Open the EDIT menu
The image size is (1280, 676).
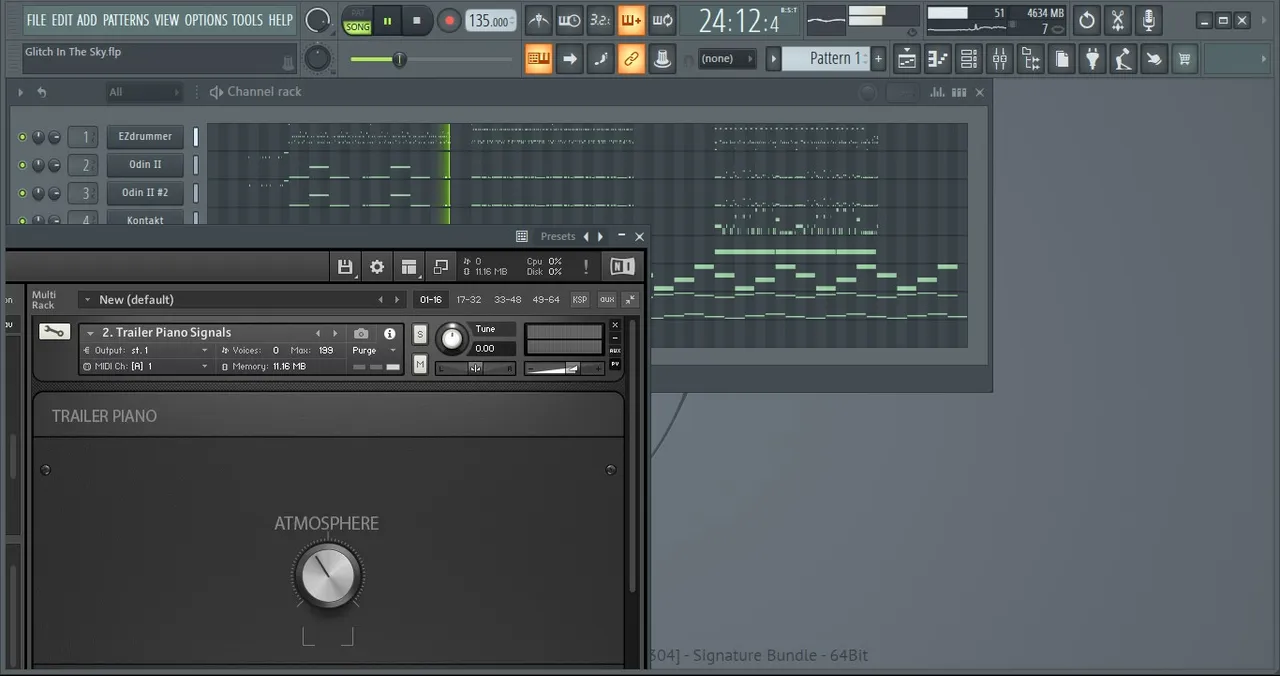[x=62, y=20]
